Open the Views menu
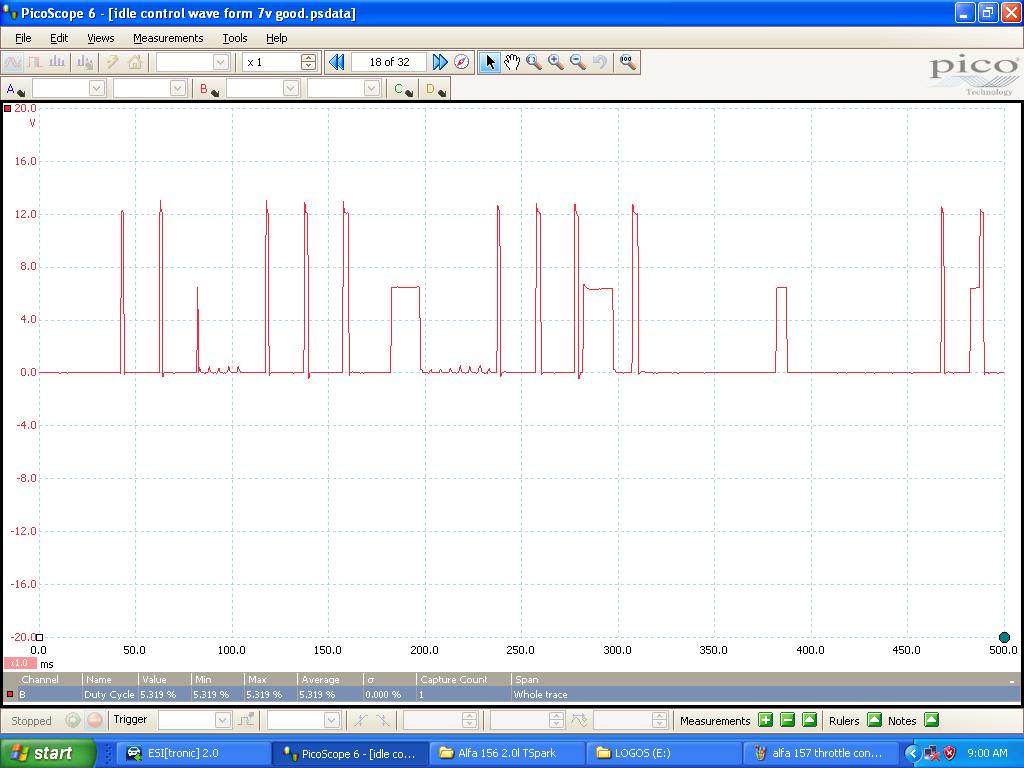The width and height of the screenshot is (1024, 768). click(x=101, y=38)
